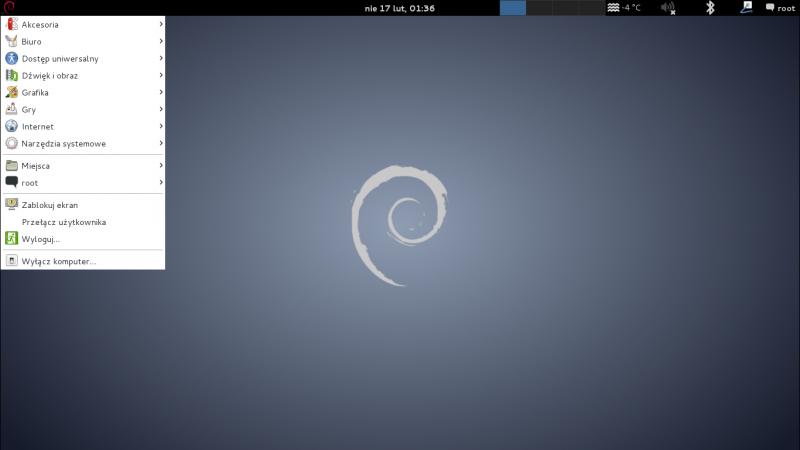This screenshot has width=800, height=450.
Task: Open the weather indicator showing -4 °C
Action: 624,8
